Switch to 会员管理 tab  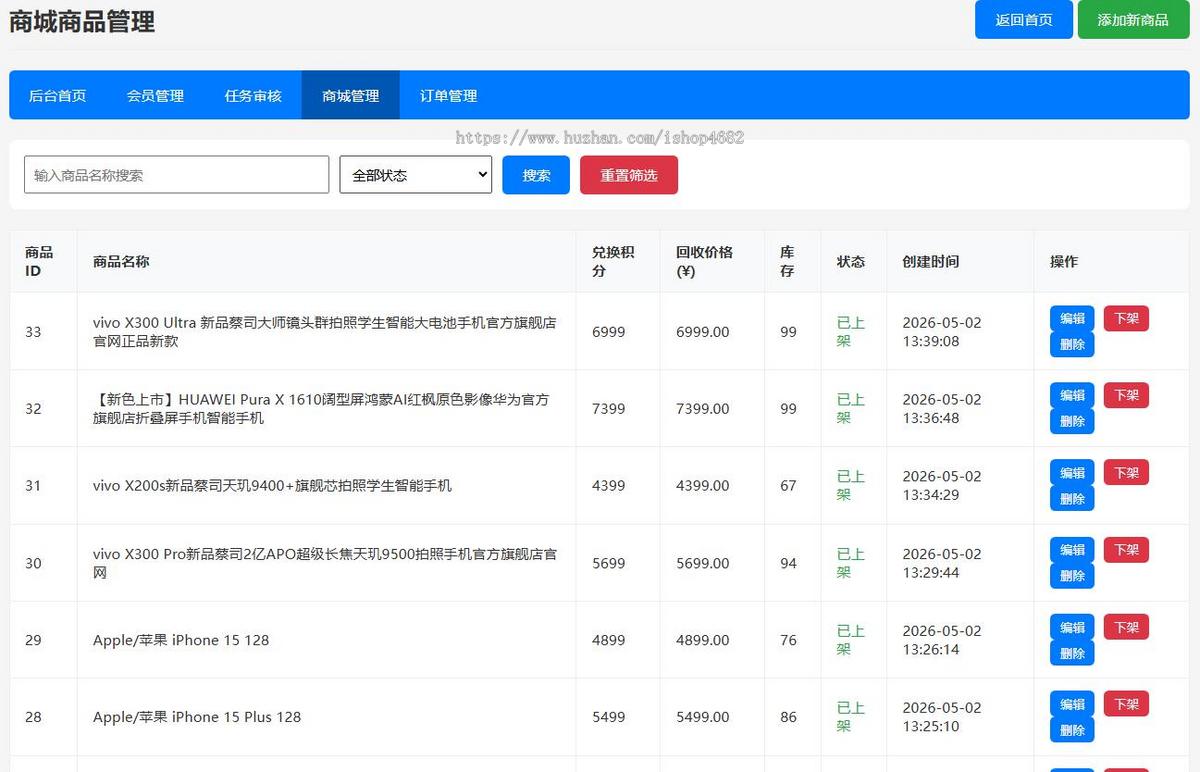coord(155,96)
